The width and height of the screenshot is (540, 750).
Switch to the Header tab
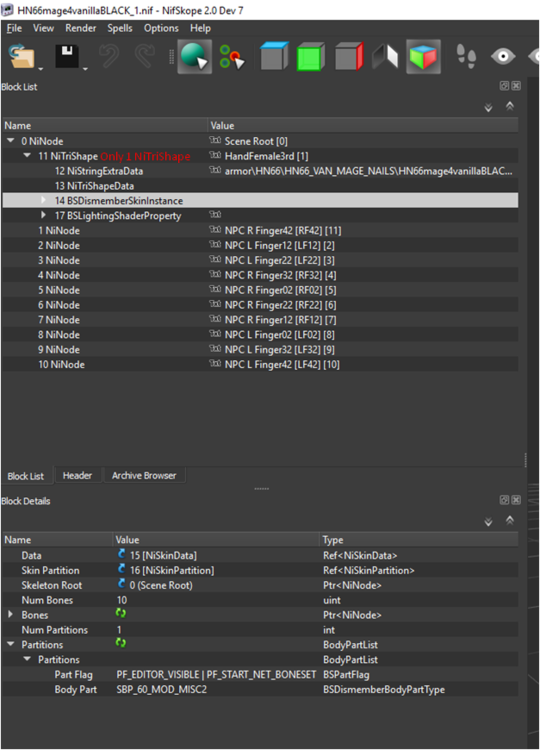pos(77,475)
